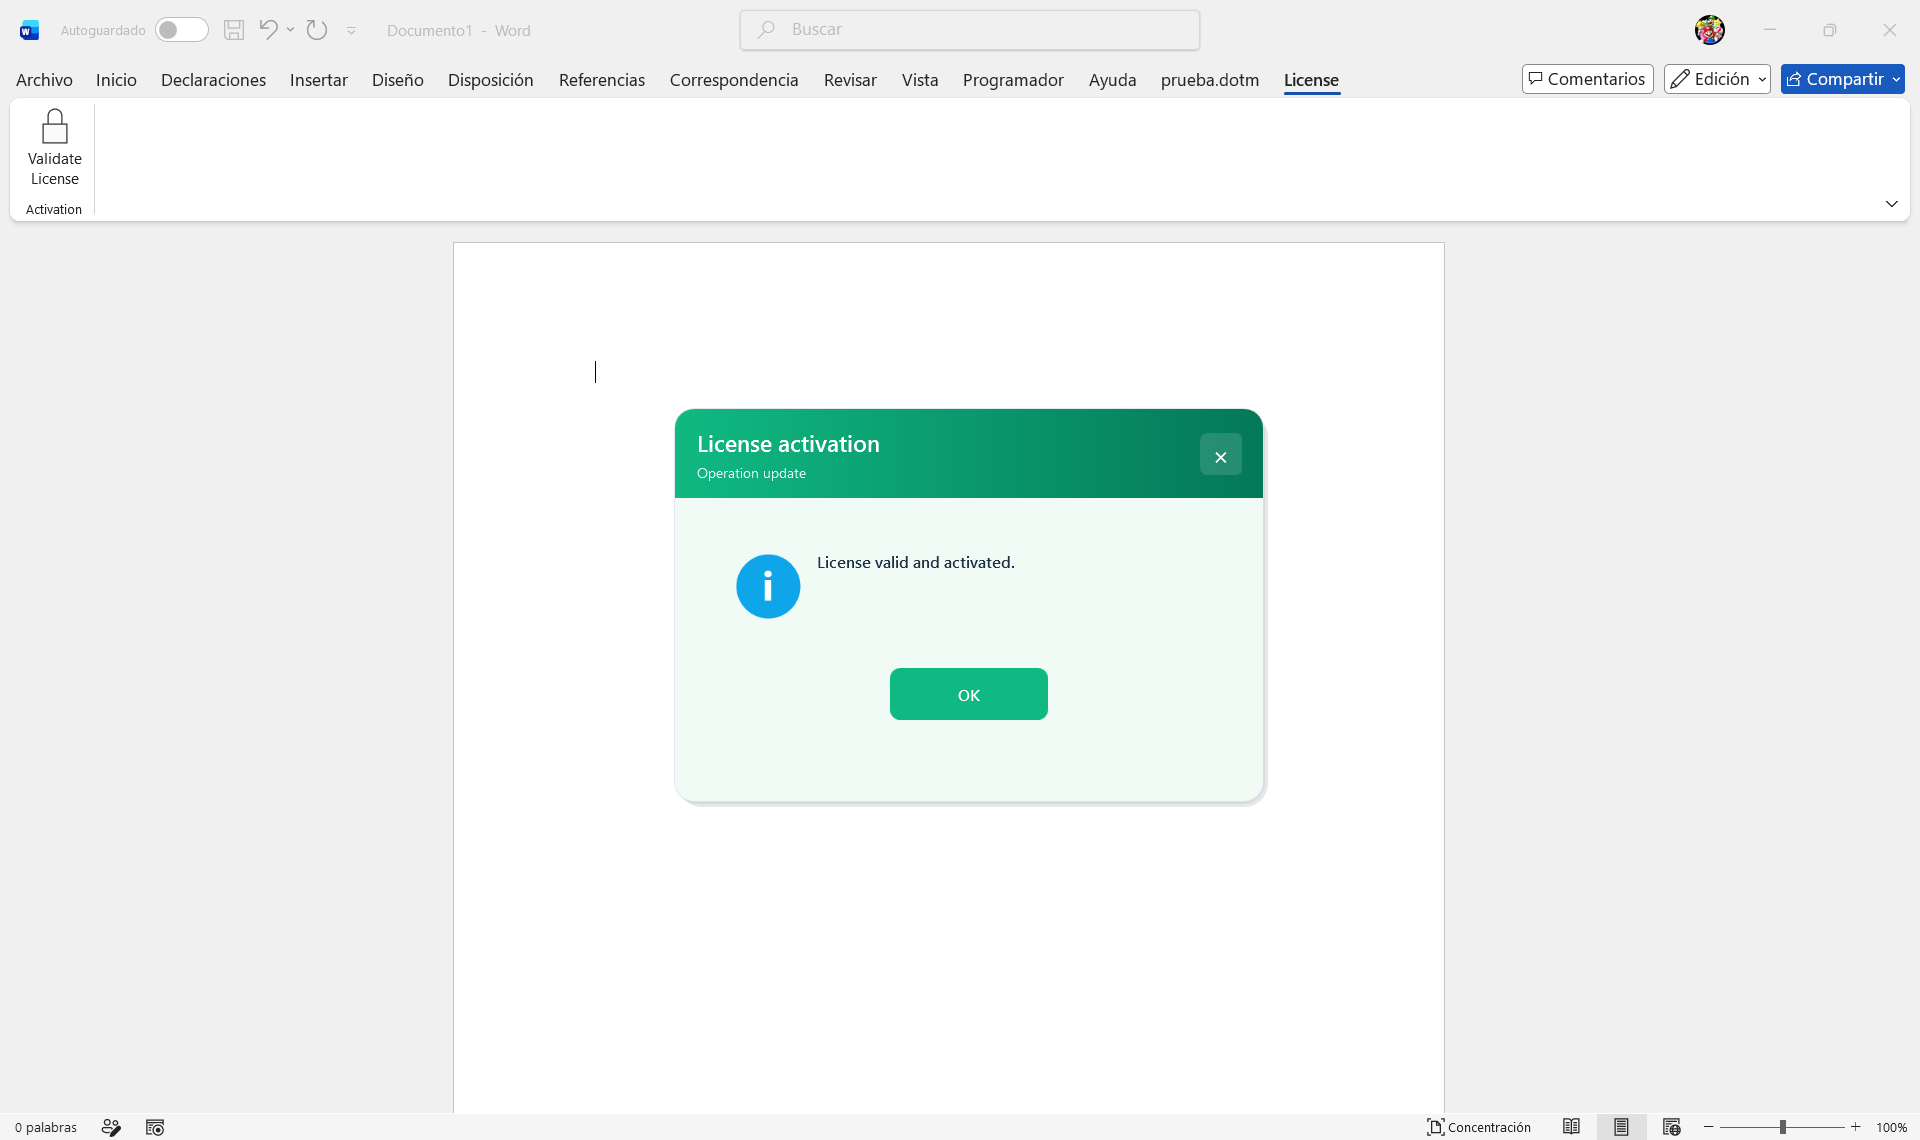Switch to Read Mode view icon

pos(1572,1127)
